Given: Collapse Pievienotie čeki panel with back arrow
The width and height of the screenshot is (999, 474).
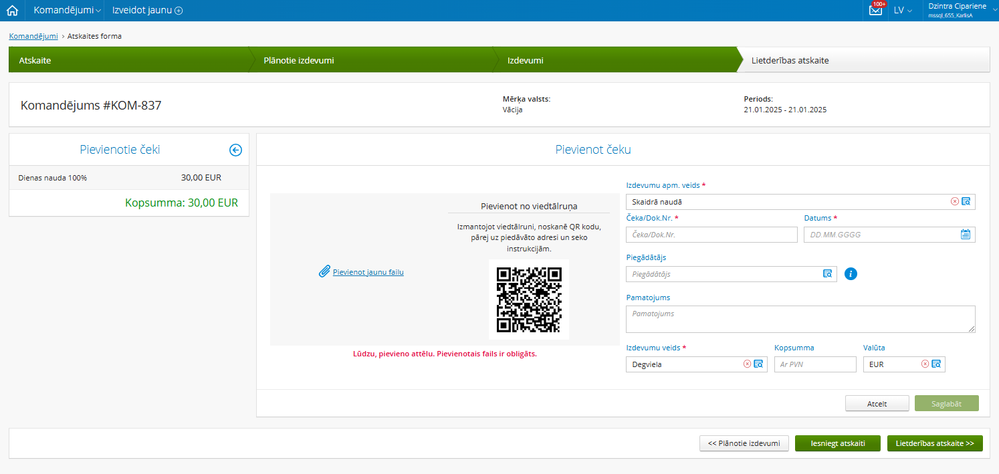Looking at the screenshot, I should (235, 150).
